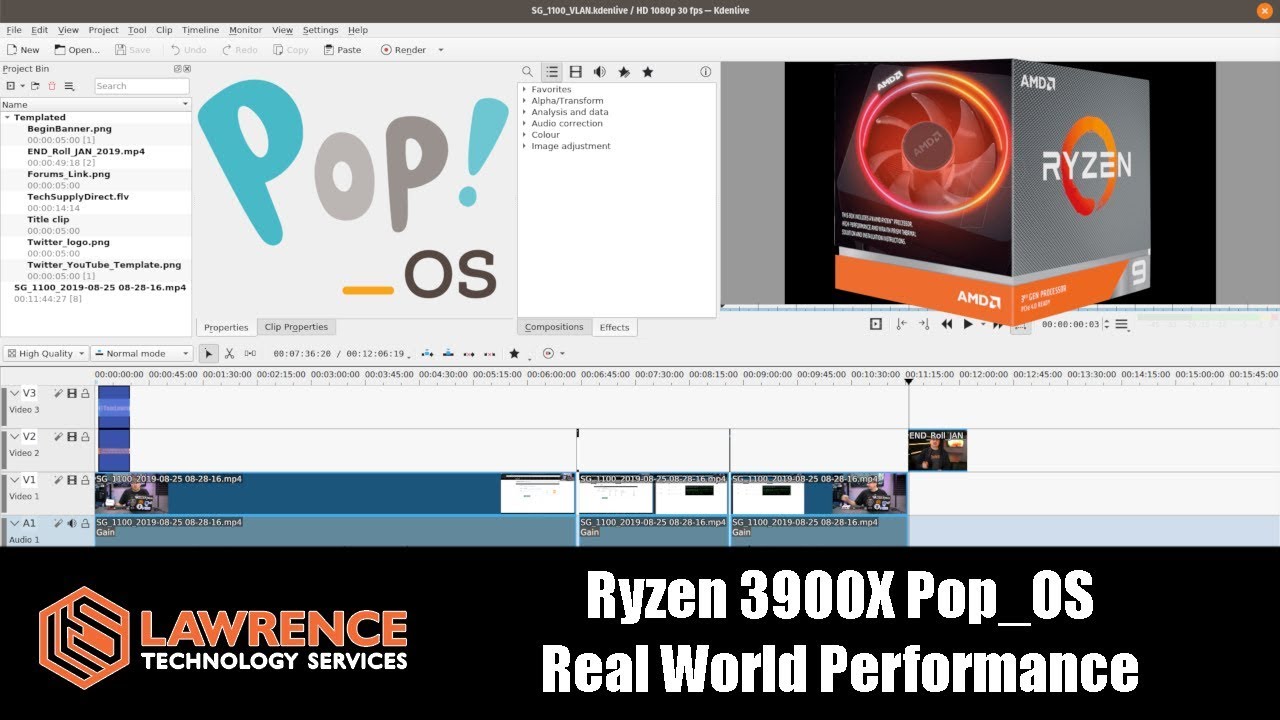Collapse track V1 with its chevron
The height and width of the screenshot is (720, 1280).
coord(15,480)
